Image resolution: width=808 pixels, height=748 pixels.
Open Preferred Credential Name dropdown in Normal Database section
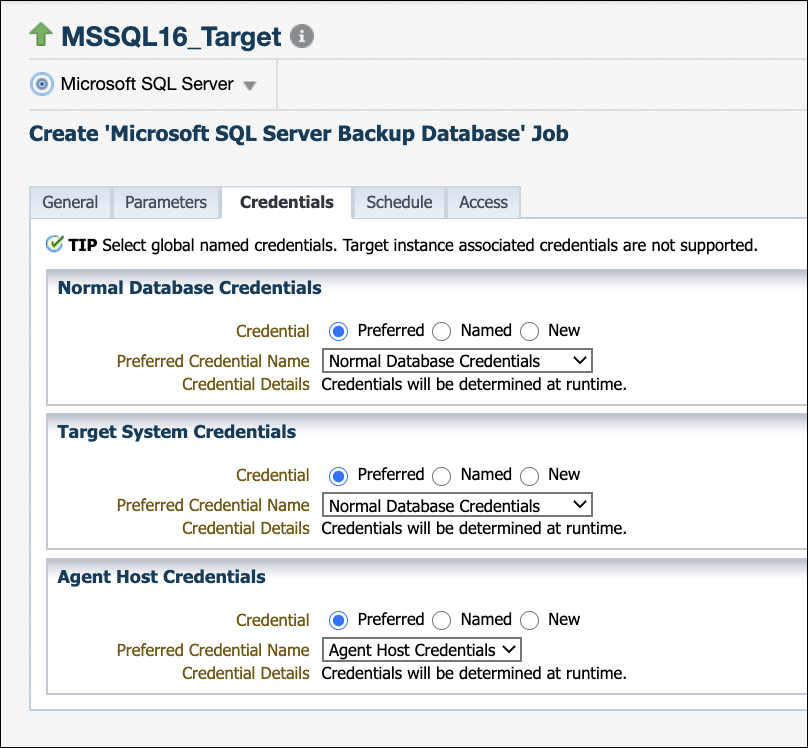[x=457, y=361]
